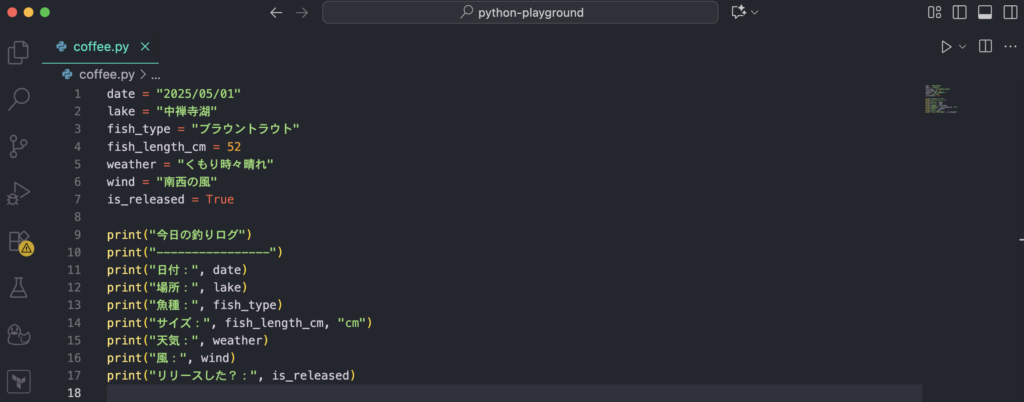Screen dimensions: 1024x402
Task: Open the Copilot chat icon in title bar
Action: (x=739, y=12)
